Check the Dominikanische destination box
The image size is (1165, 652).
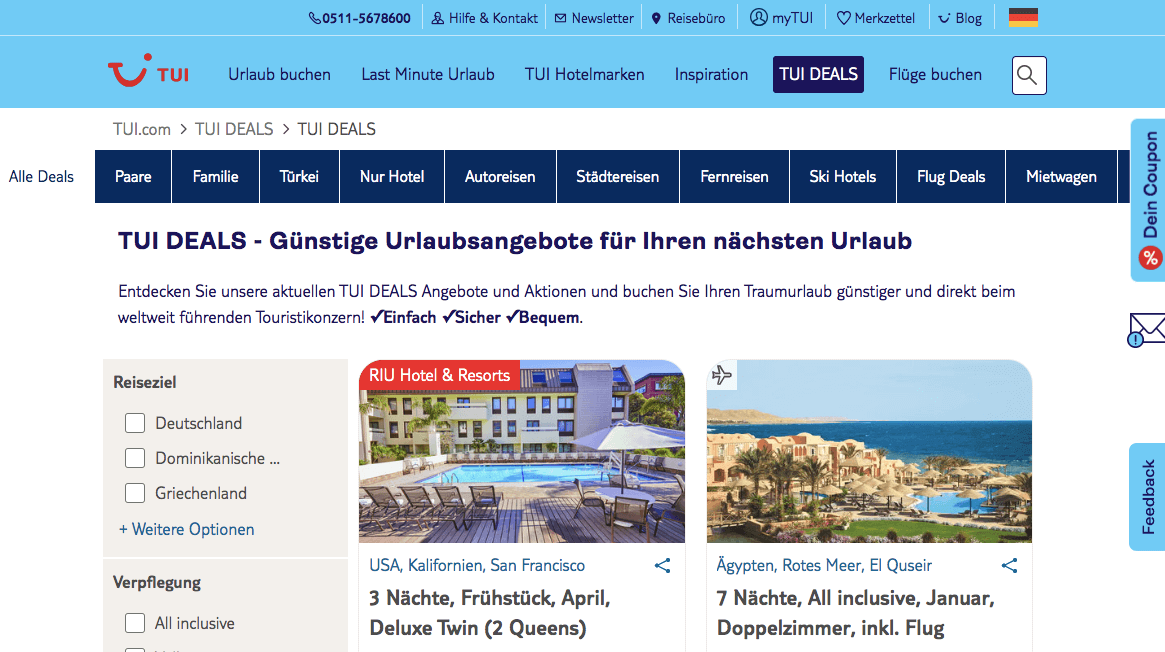tap(135, 458)
